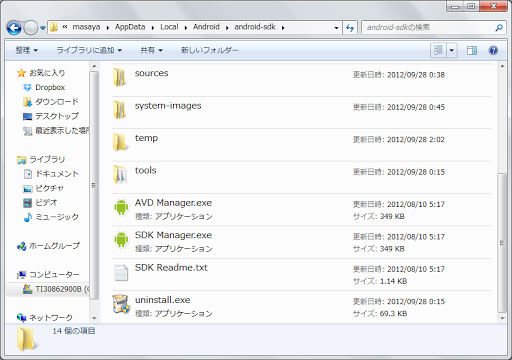Screen dimensions: 512x360
Task: Open the recent pages dropdown arrow
Action: coord(43,28)
